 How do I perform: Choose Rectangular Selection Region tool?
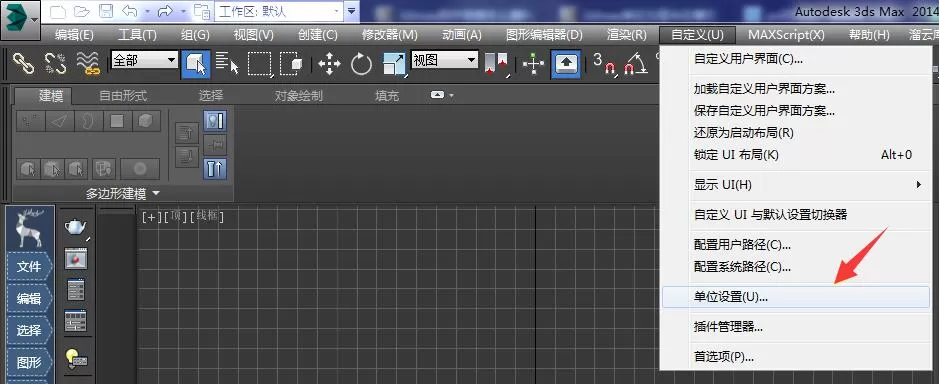coord(260,64)
